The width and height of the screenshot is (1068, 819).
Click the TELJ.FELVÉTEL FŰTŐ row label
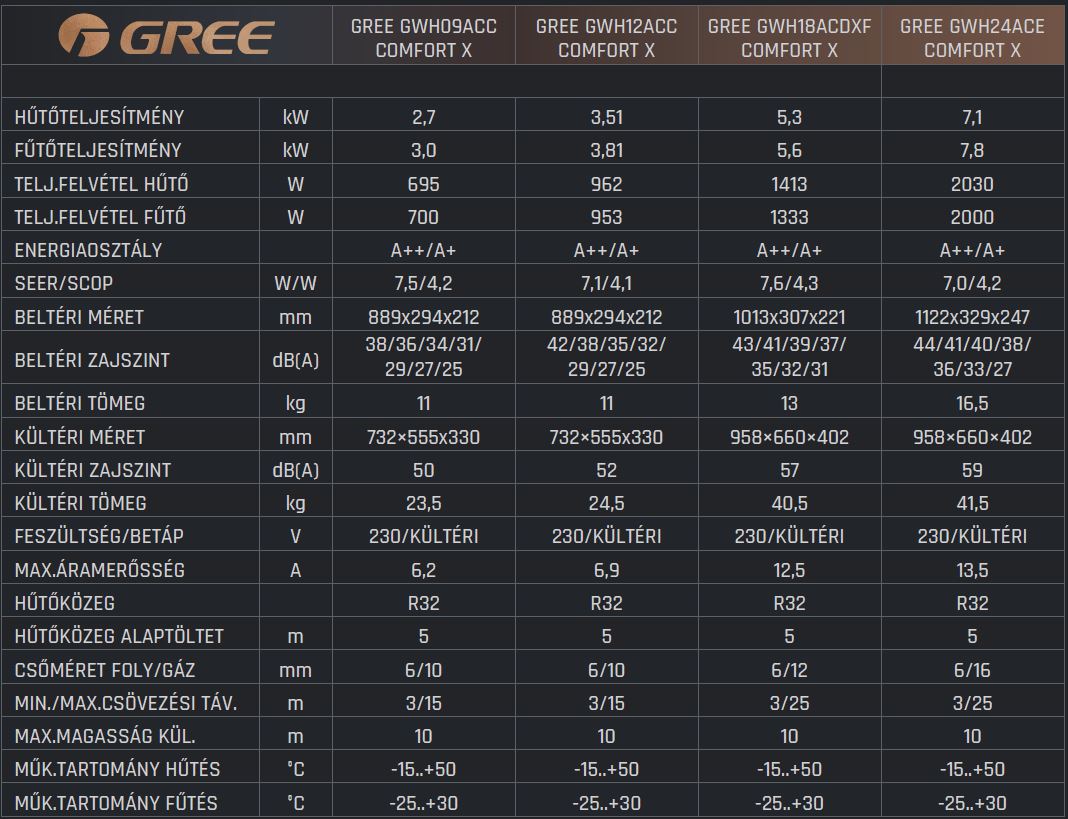point(100,217)
